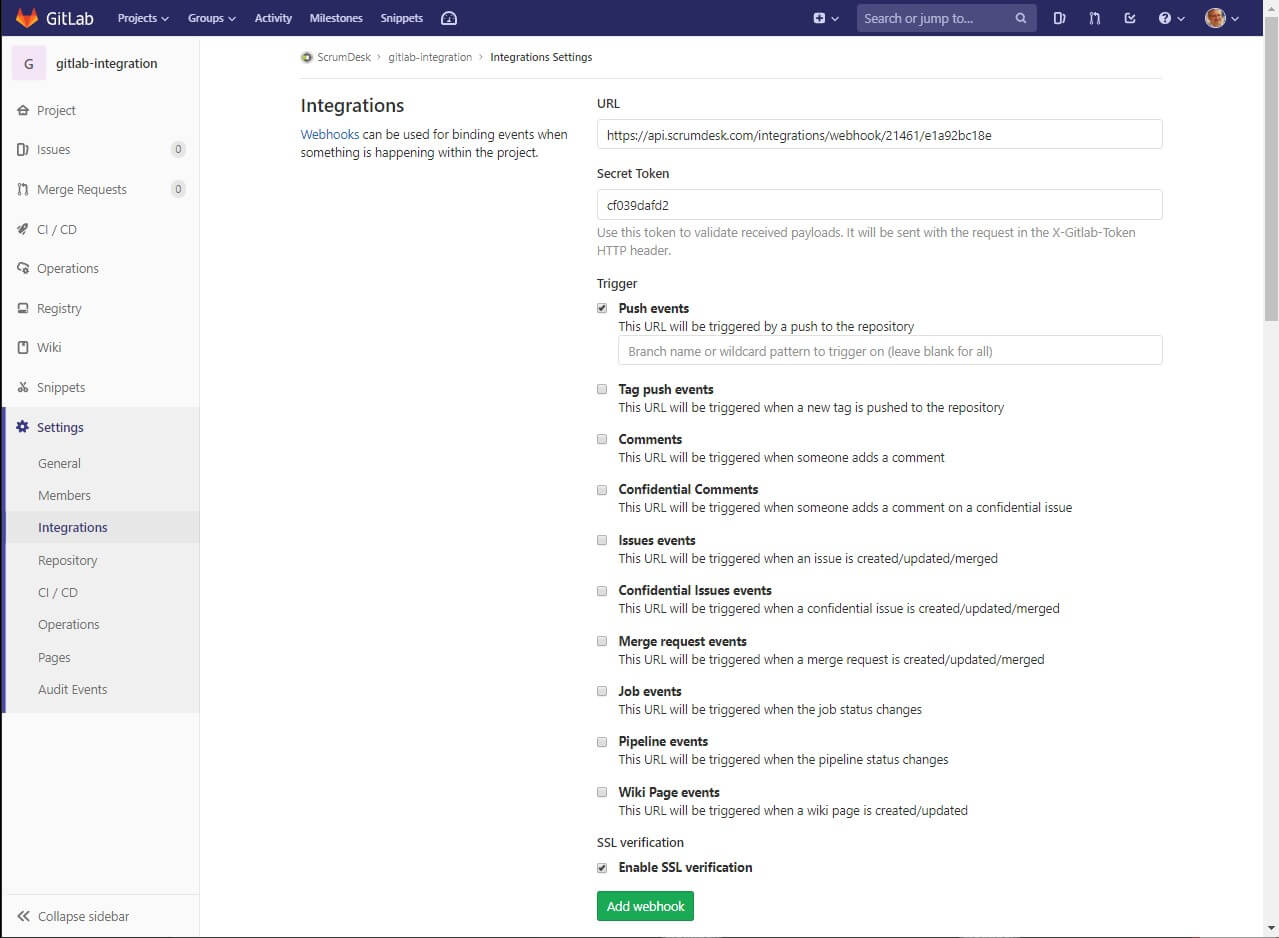The width and height of the screenshot is (1279, 938).
Task: Open user menu chevron beside avatar
Action: (x=1235, y=18)
